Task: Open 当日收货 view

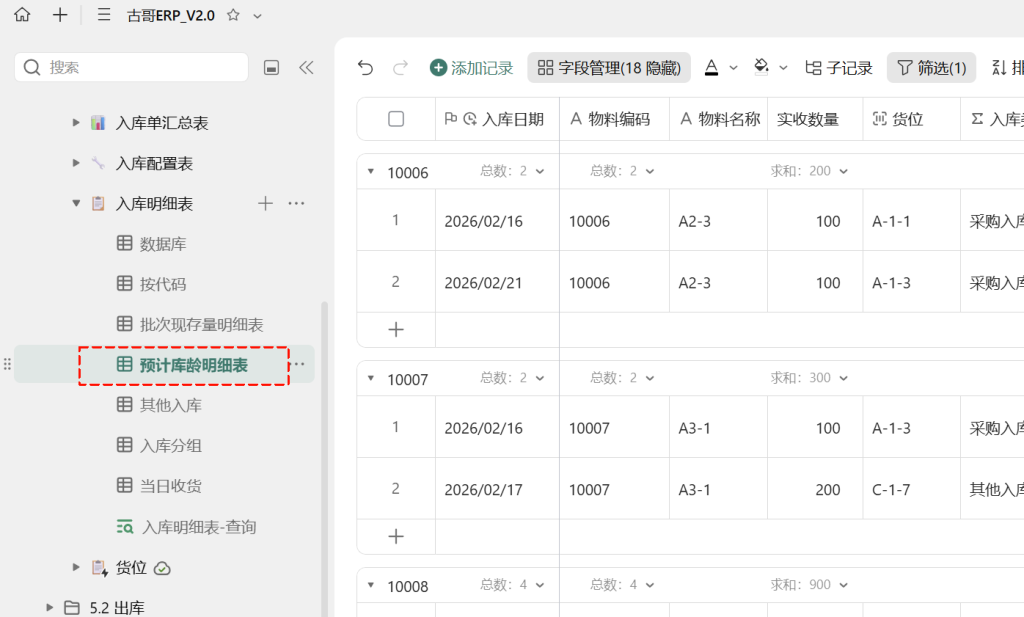Action: 170,486
